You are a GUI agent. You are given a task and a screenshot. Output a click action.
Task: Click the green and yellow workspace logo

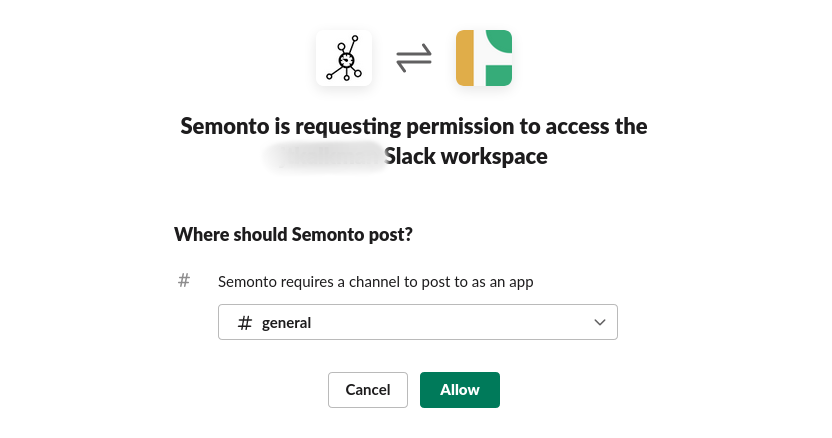tap(484, 58)
